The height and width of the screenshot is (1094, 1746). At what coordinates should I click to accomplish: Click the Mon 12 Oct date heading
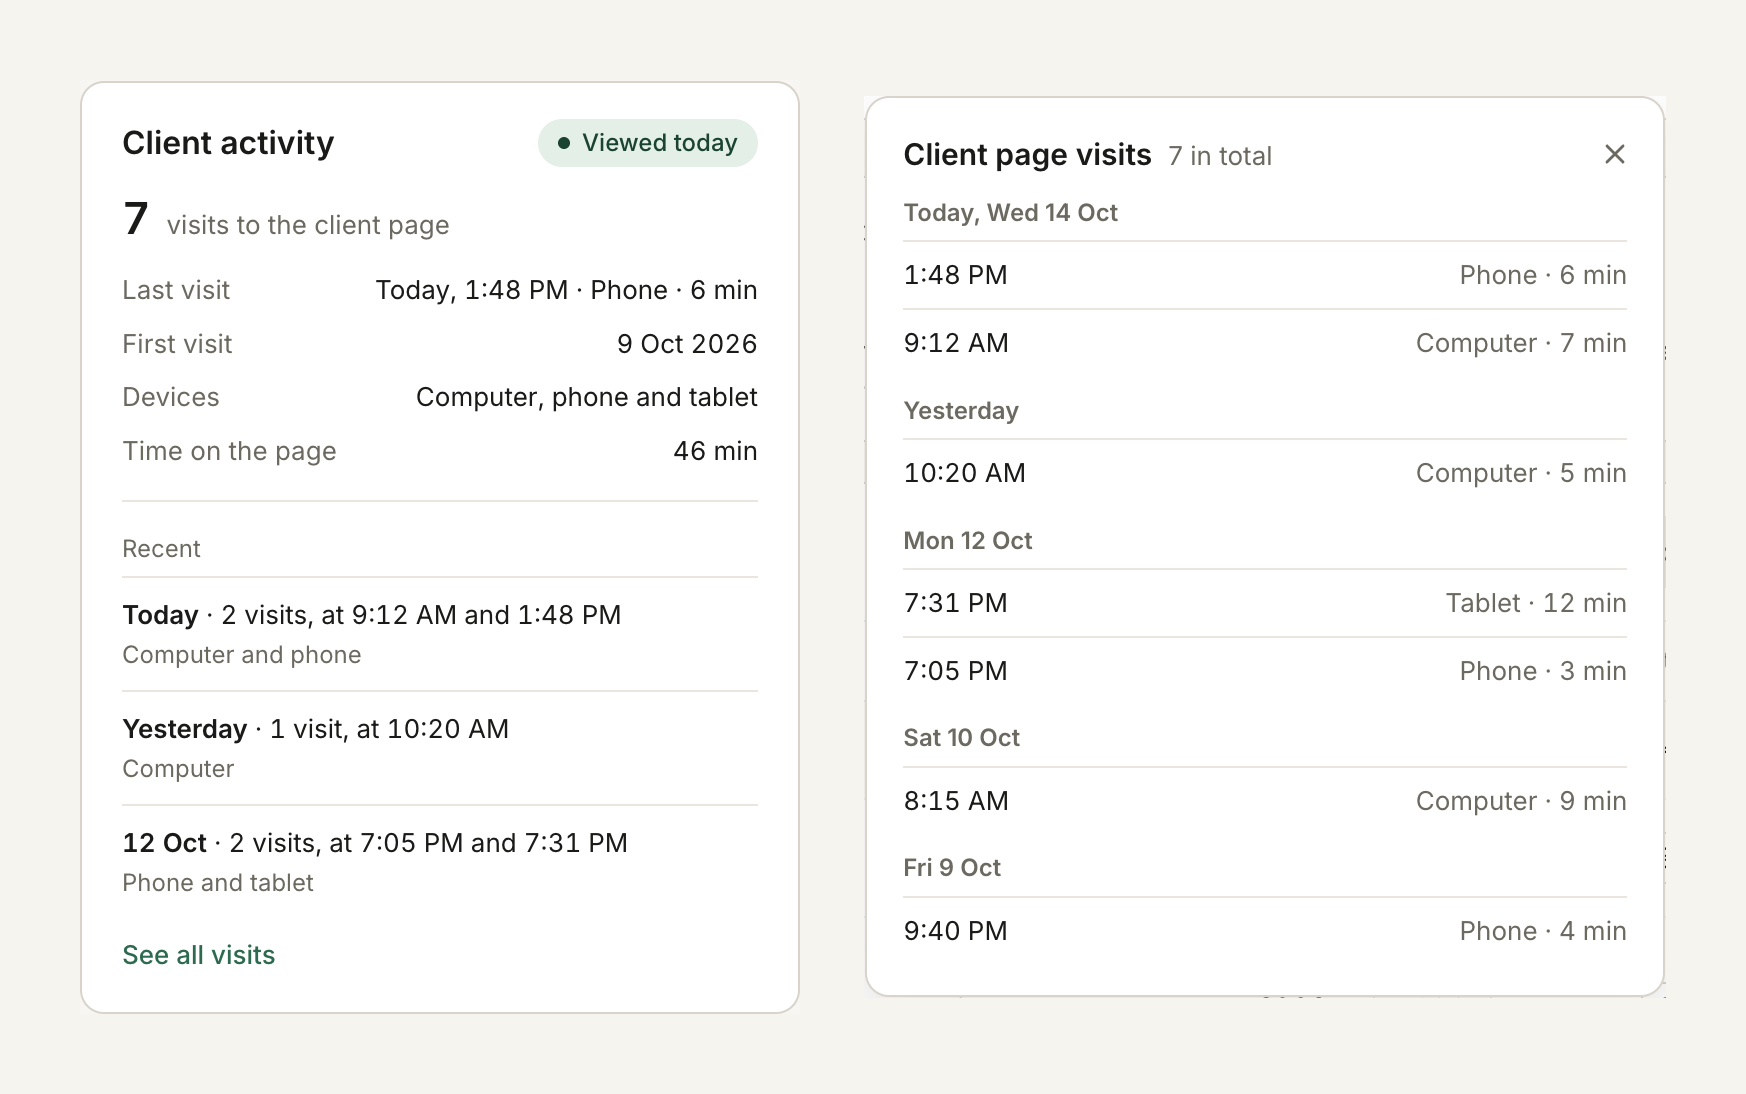click(968, 541)
